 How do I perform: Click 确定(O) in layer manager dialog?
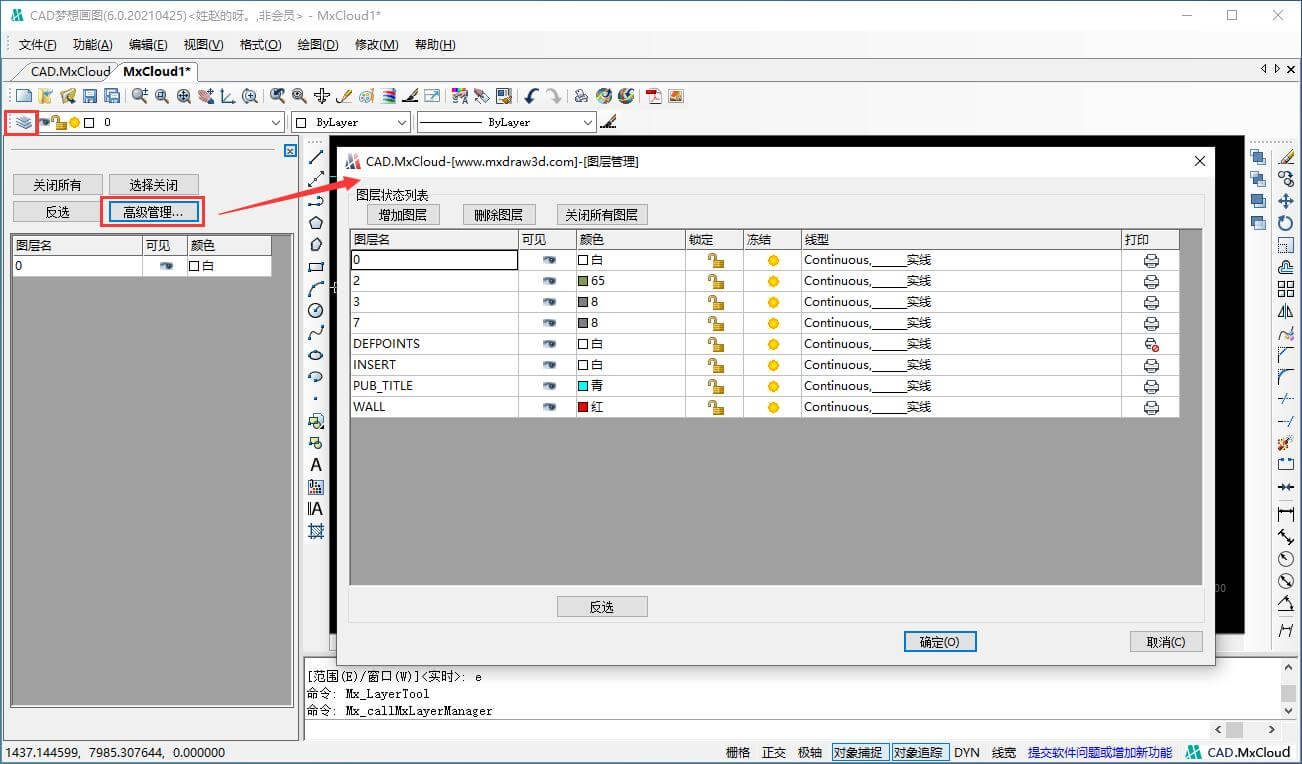(x=940, y=642)
